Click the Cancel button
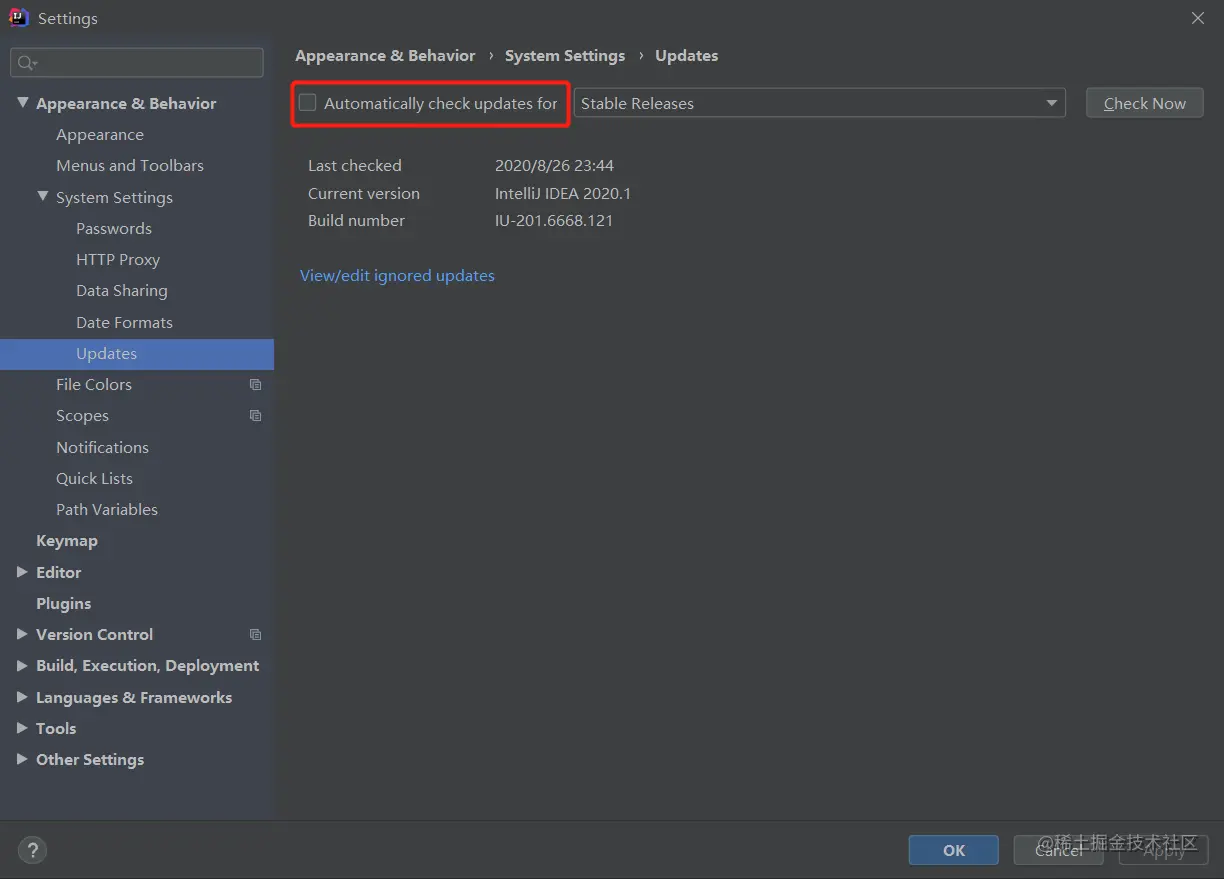 click(x=1058, y=850)
